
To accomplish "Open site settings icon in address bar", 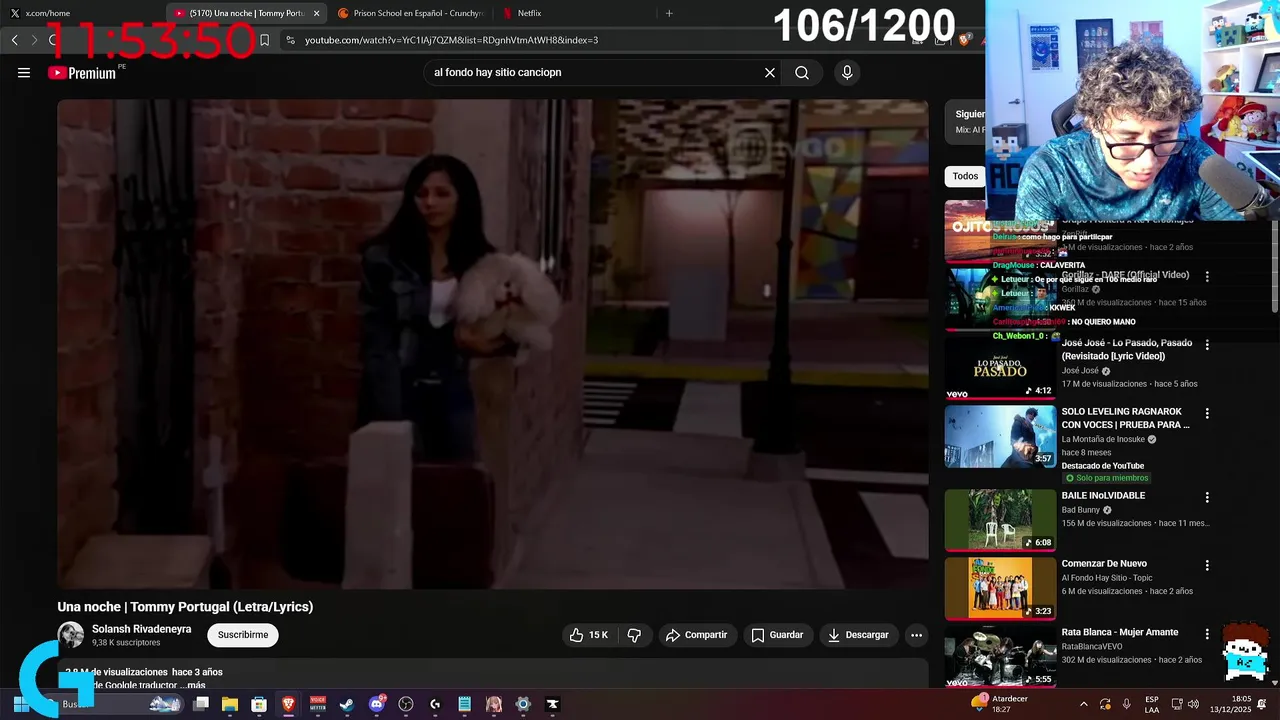I will coord(290,40).
